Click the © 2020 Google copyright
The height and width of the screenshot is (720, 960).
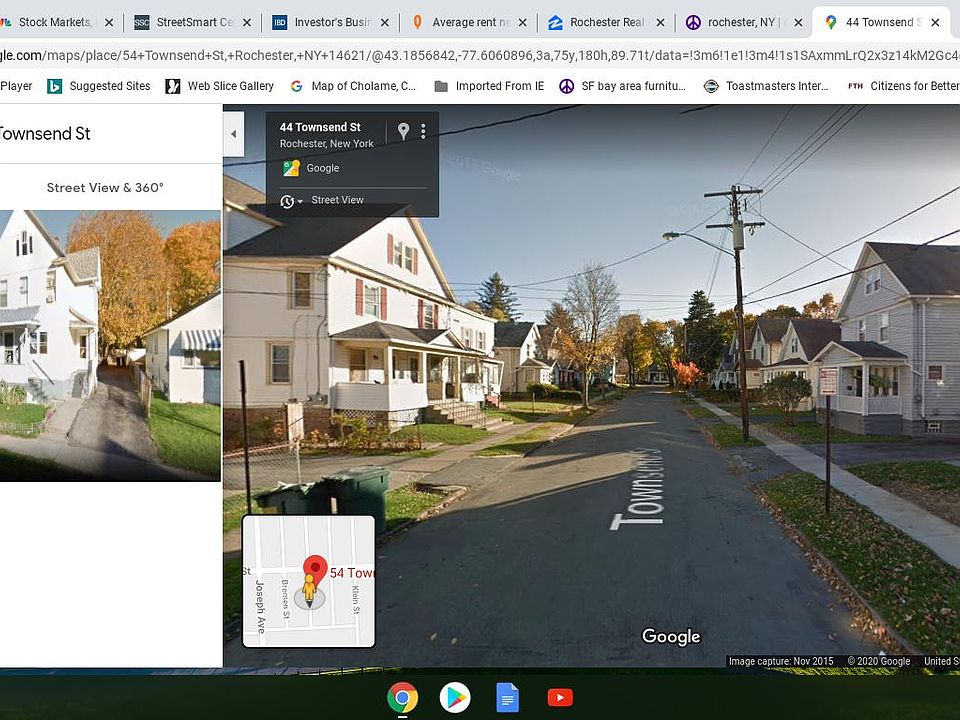pyautogui.click(x=879, y=661)
